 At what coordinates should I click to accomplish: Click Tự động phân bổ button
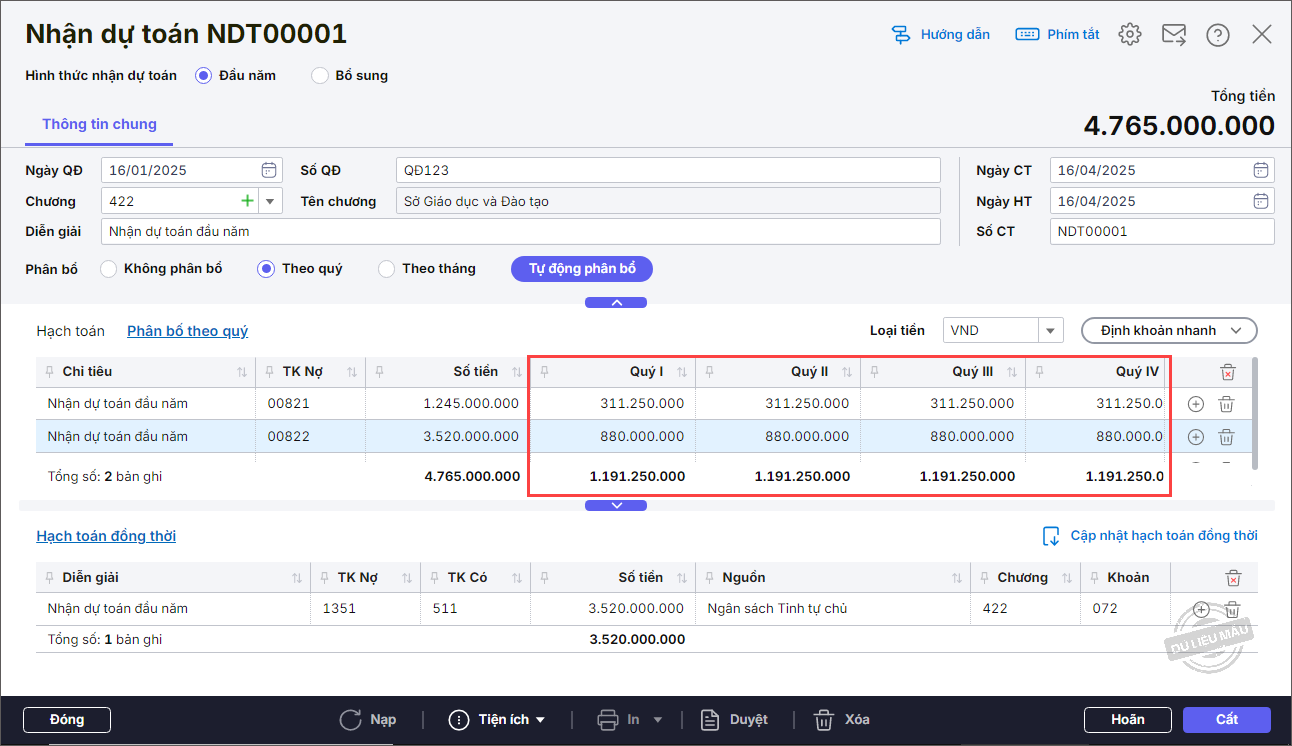click(x=582, y=269)
